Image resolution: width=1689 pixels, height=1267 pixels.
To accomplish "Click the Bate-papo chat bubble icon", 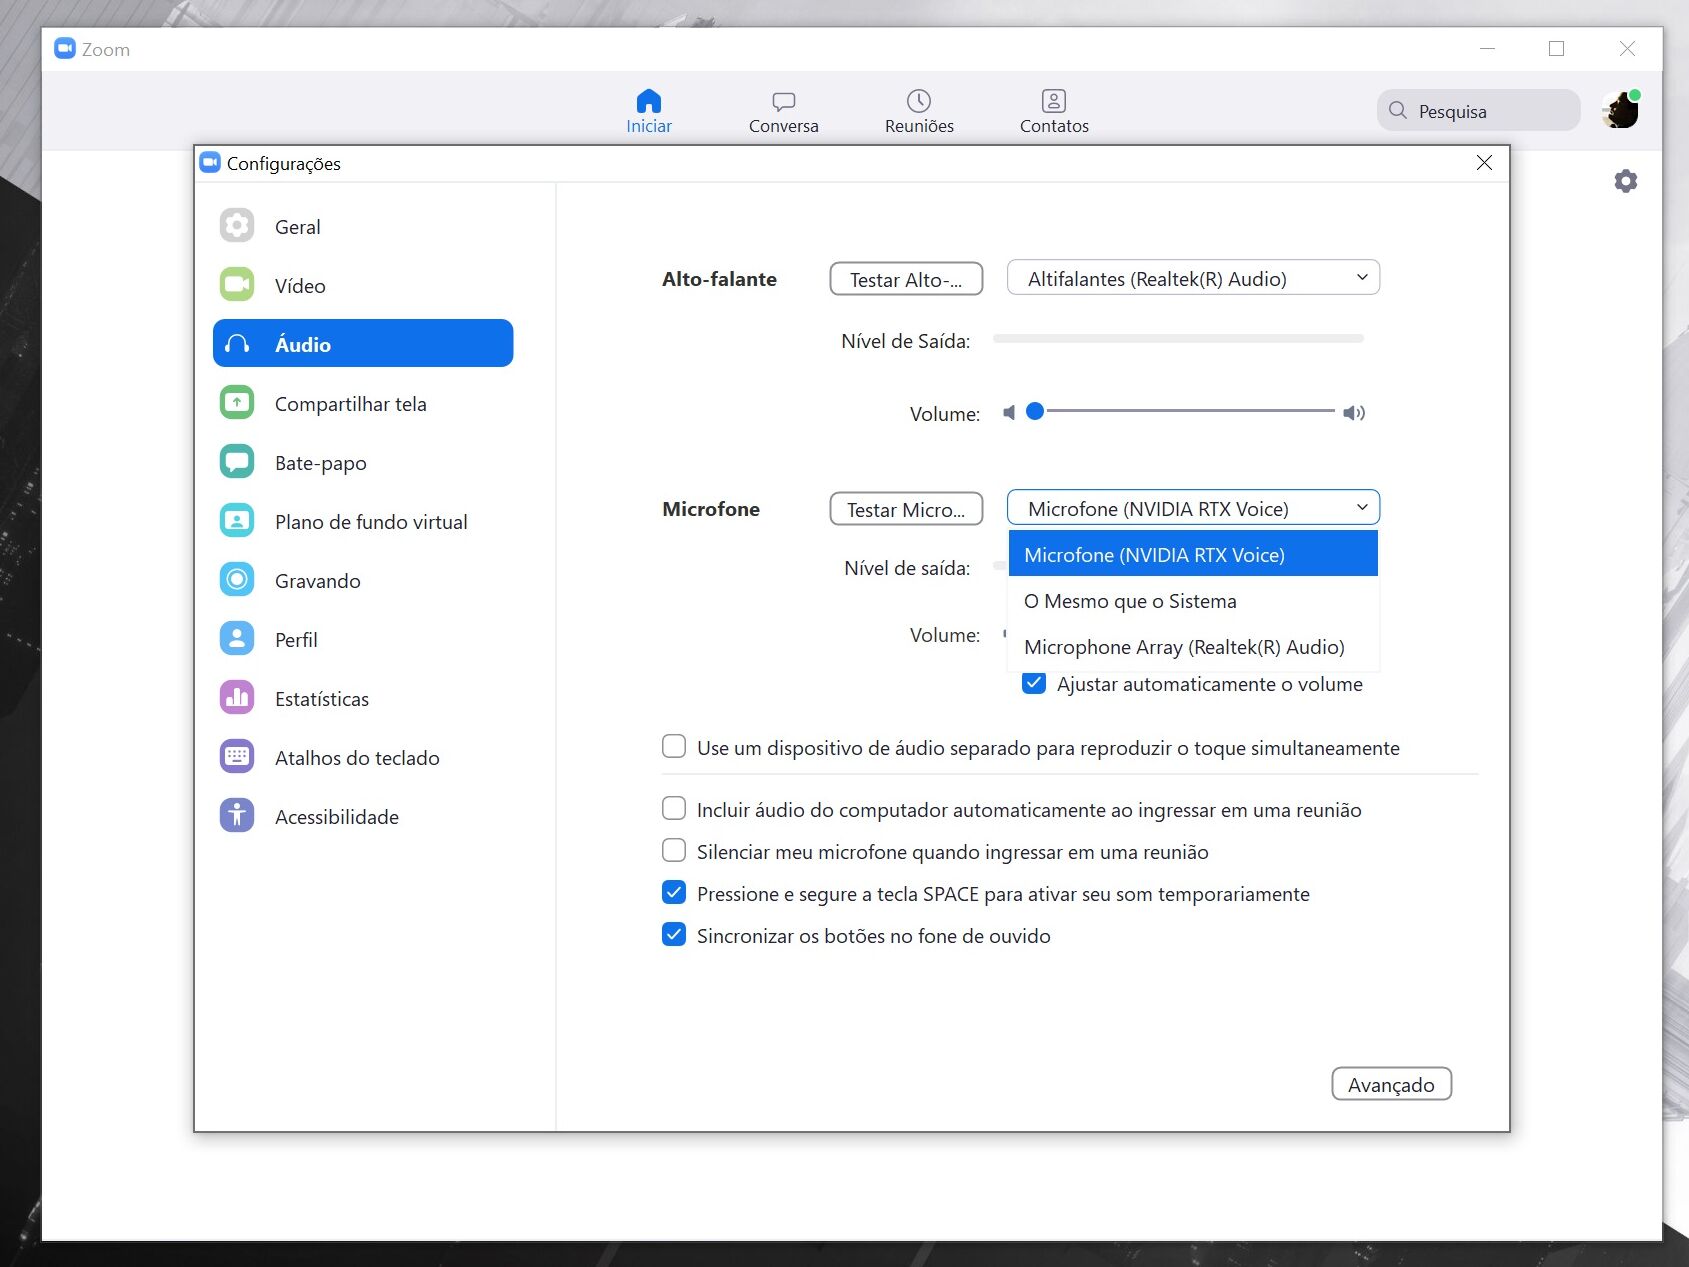I will pos(237,462).
